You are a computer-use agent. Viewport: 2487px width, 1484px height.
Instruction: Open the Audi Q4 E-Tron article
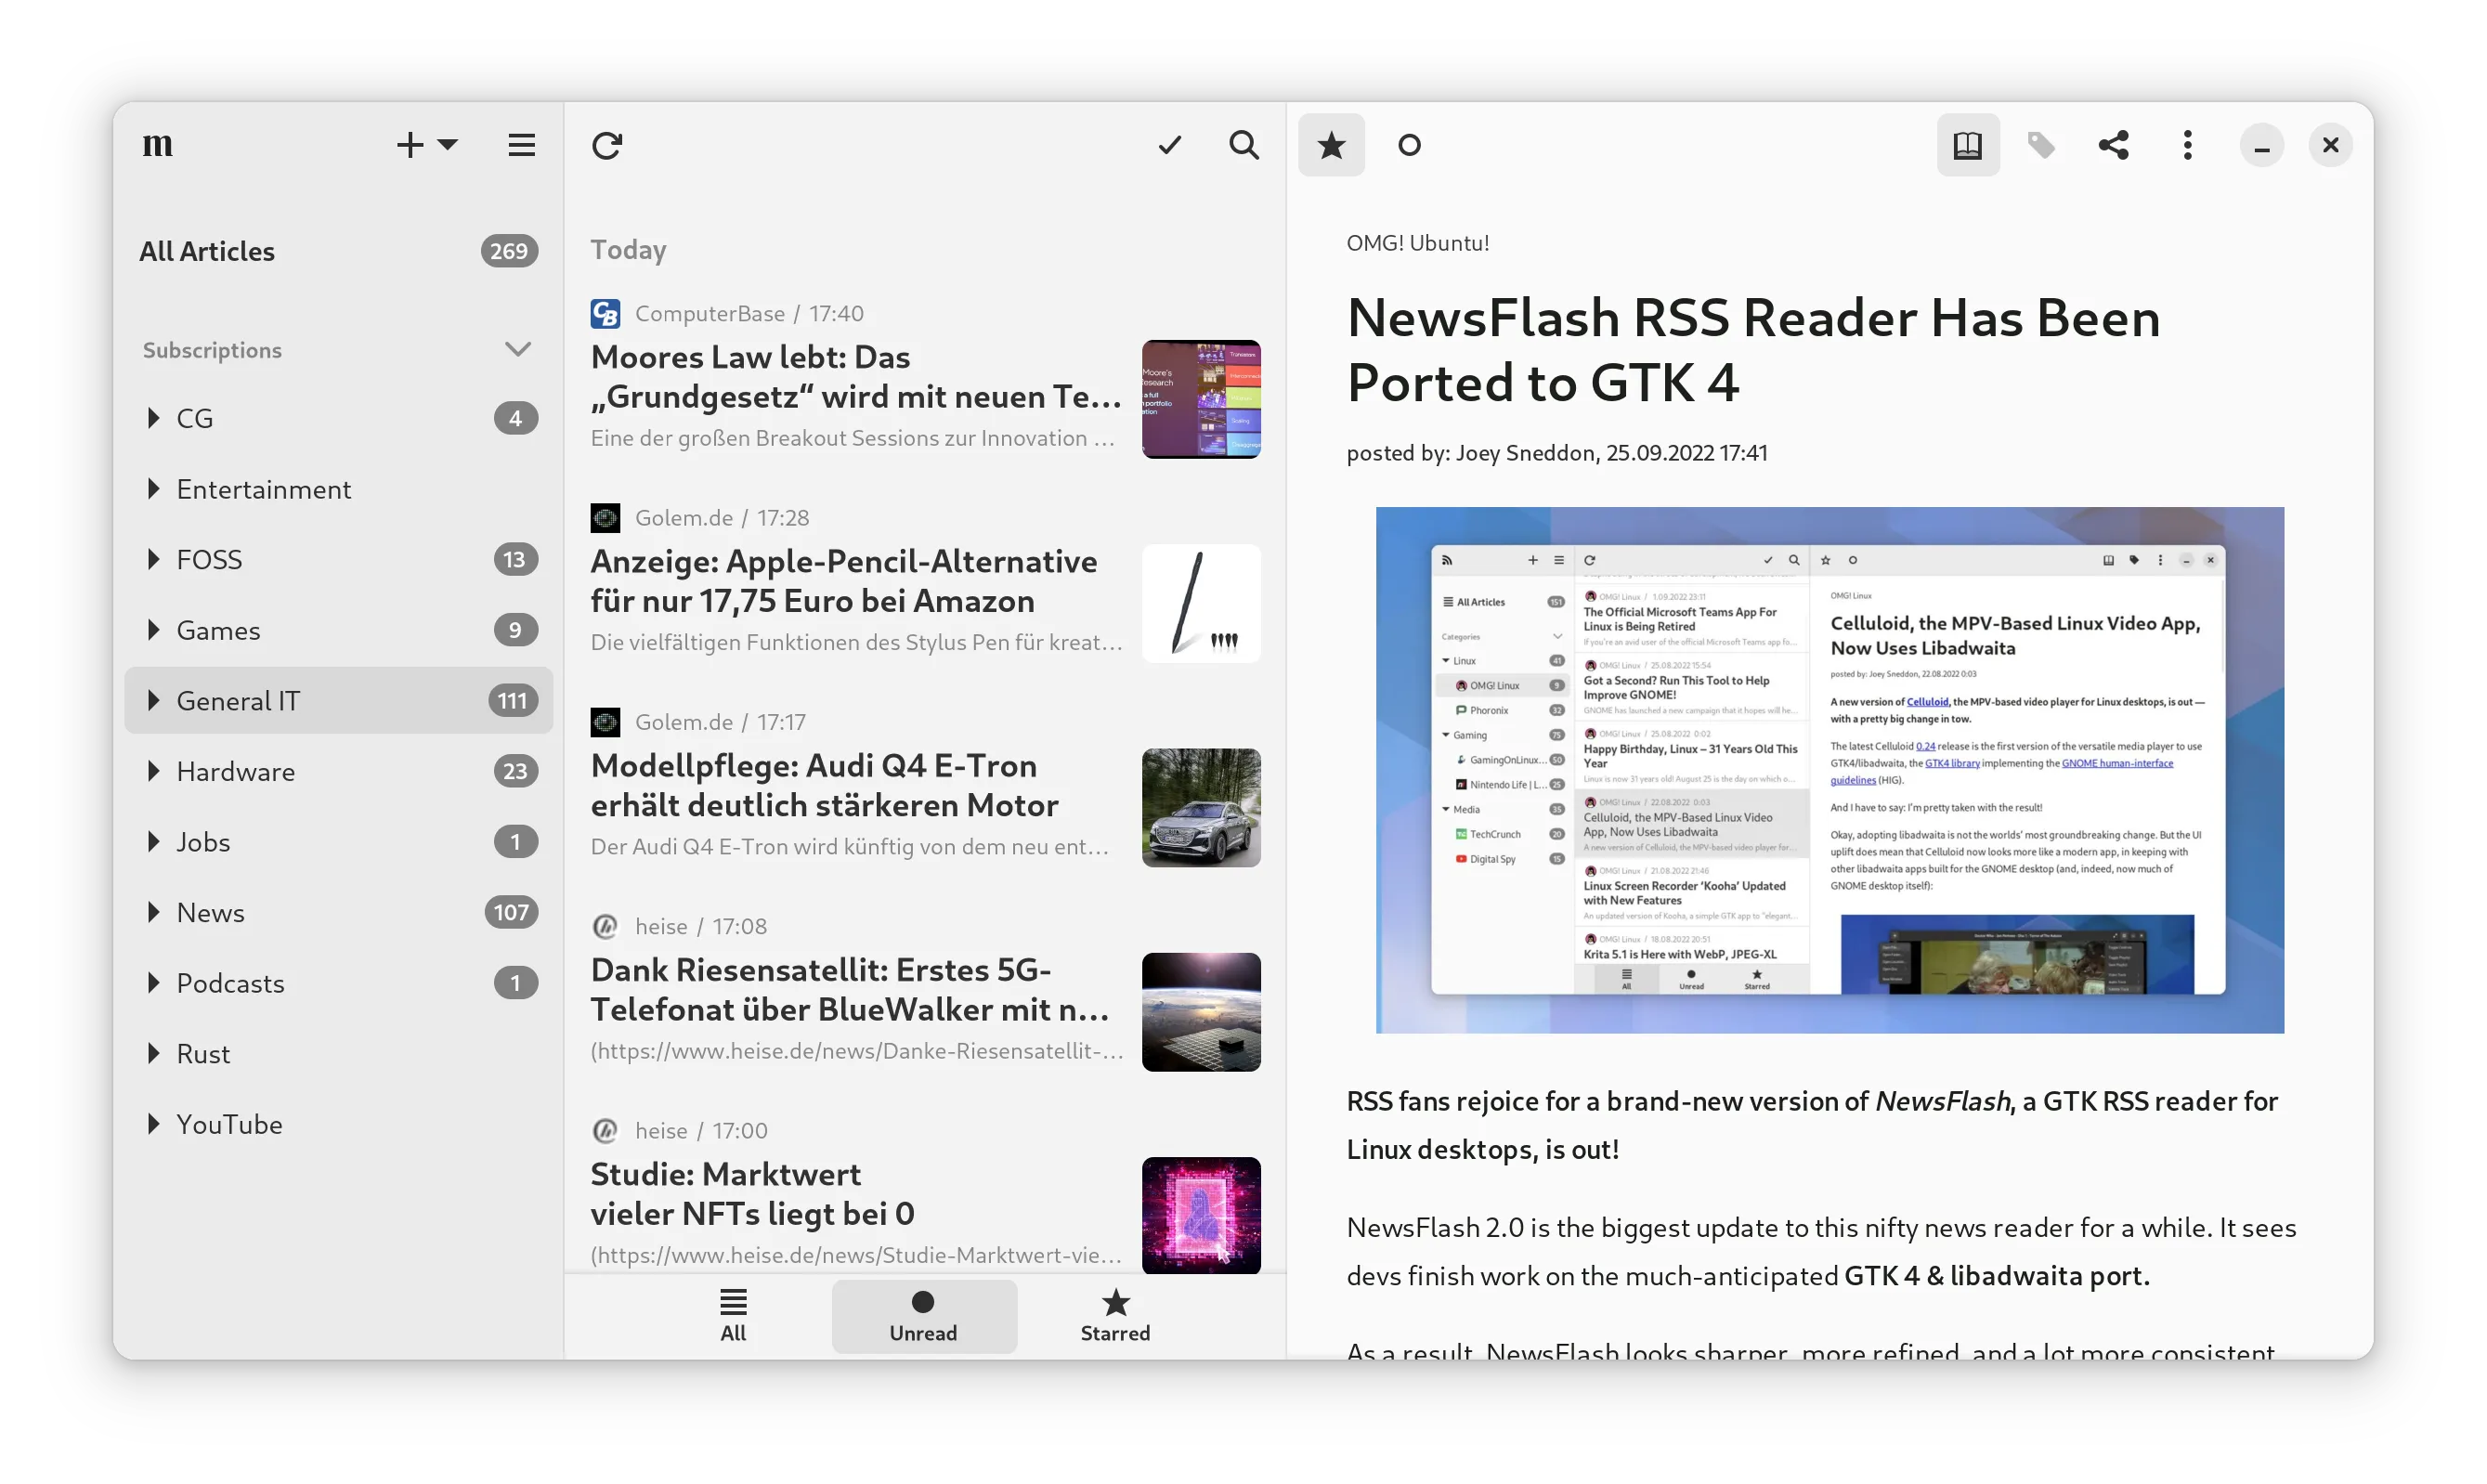(824, 785)
